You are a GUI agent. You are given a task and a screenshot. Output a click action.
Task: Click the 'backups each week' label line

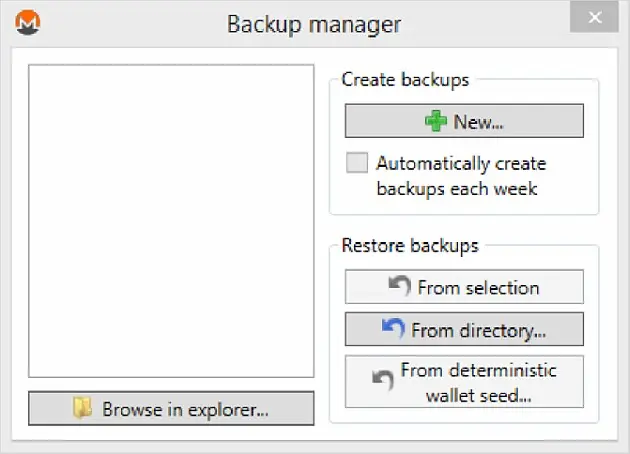457,189
